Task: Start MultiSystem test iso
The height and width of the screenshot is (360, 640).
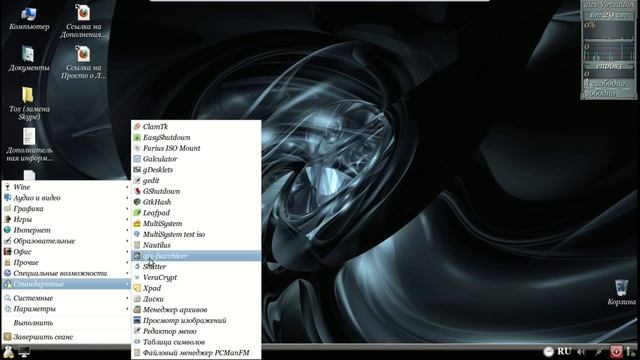Action: click(x=196, y=234)
